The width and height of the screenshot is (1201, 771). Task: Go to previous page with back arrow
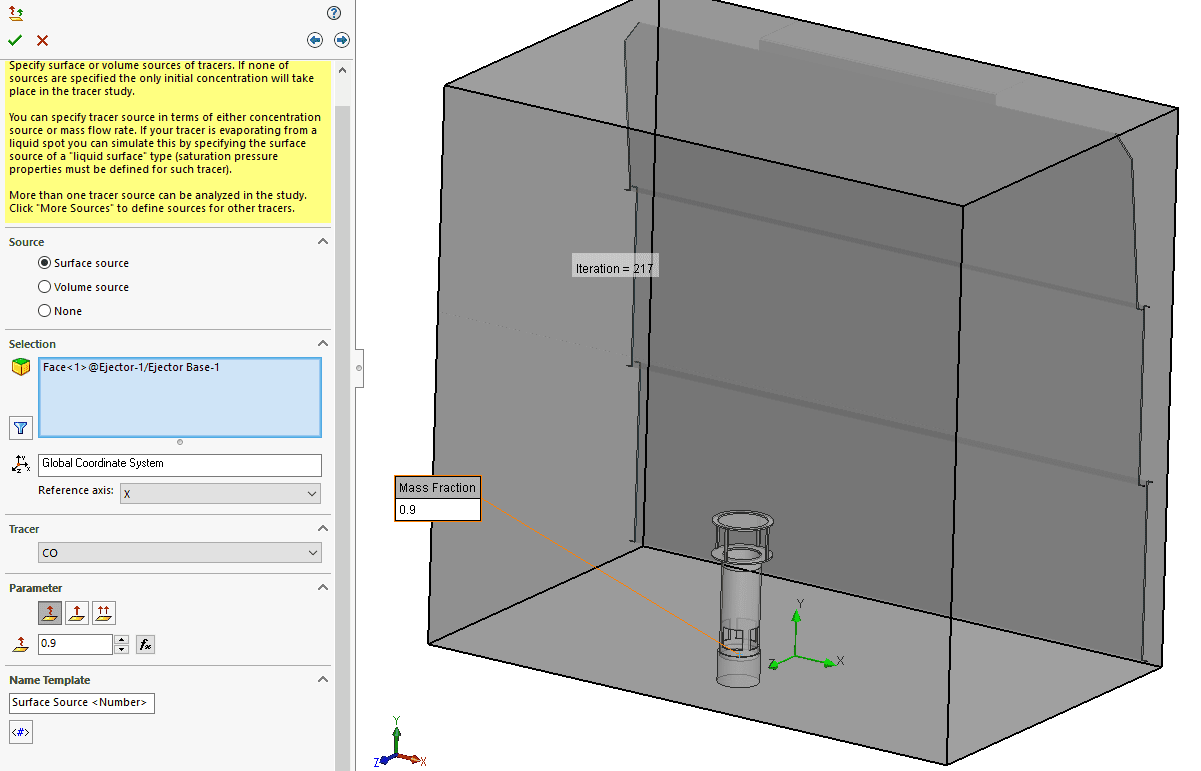coord(315,40)
